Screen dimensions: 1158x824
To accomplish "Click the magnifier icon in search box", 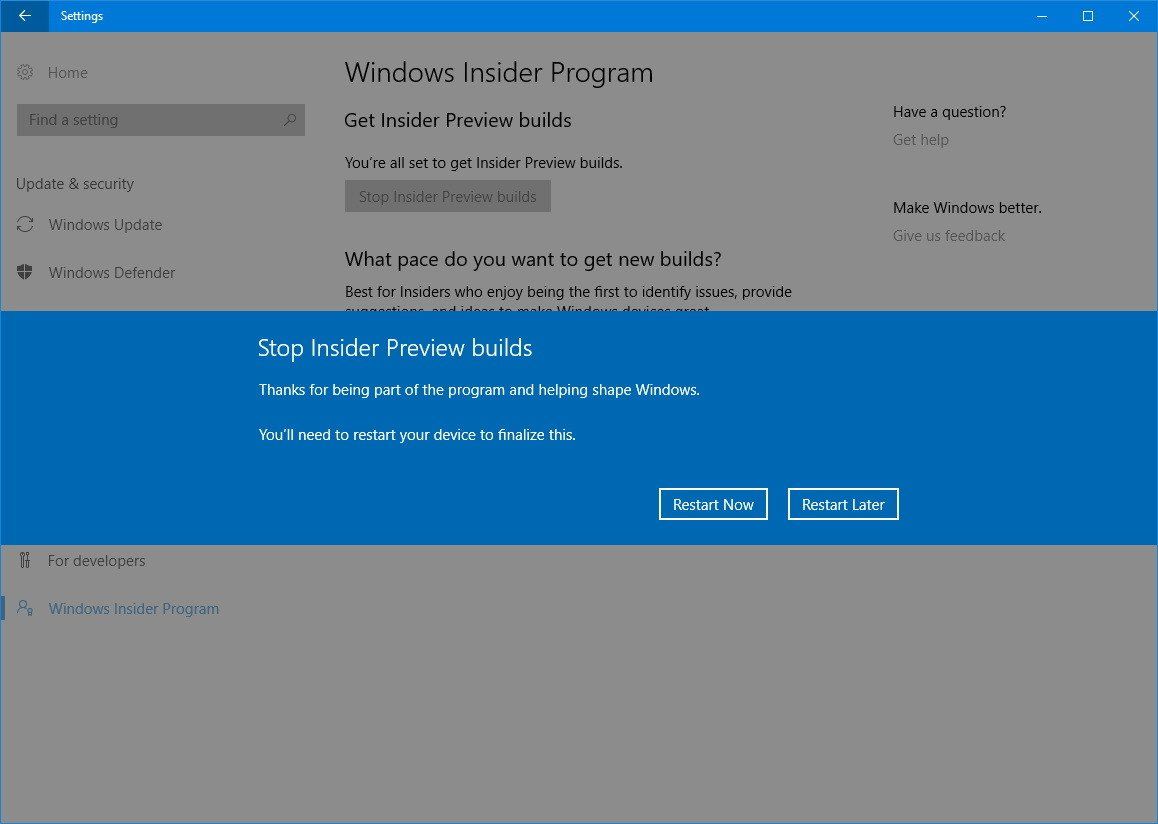I will (289, 119).
